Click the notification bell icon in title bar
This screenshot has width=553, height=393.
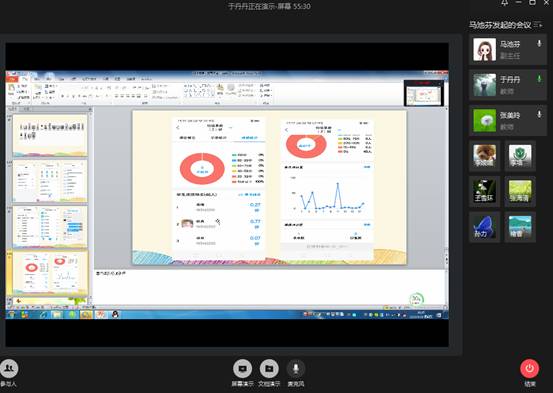[x=505, y=3]
